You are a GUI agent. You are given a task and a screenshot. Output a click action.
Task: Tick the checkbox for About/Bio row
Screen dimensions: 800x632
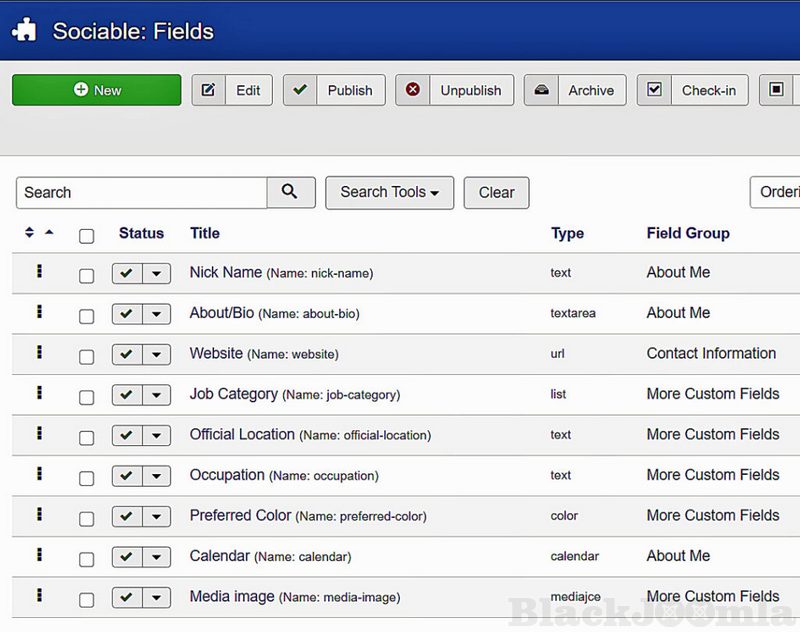click(86, 315)
